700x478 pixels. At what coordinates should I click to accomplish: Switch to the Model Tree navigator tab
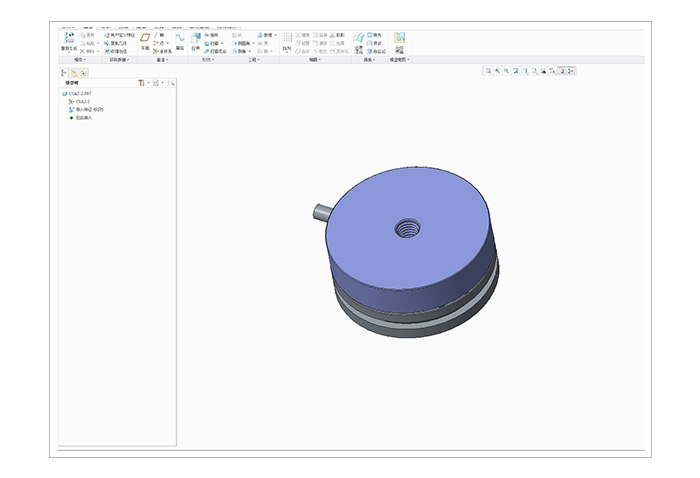[65, 72]
